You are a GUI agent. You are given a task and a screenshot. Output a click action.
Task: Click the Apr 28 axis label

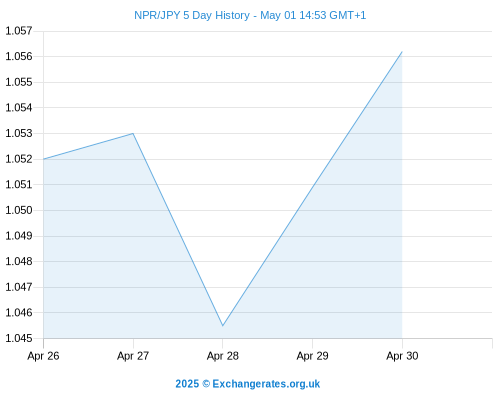[x=223, y=356]
